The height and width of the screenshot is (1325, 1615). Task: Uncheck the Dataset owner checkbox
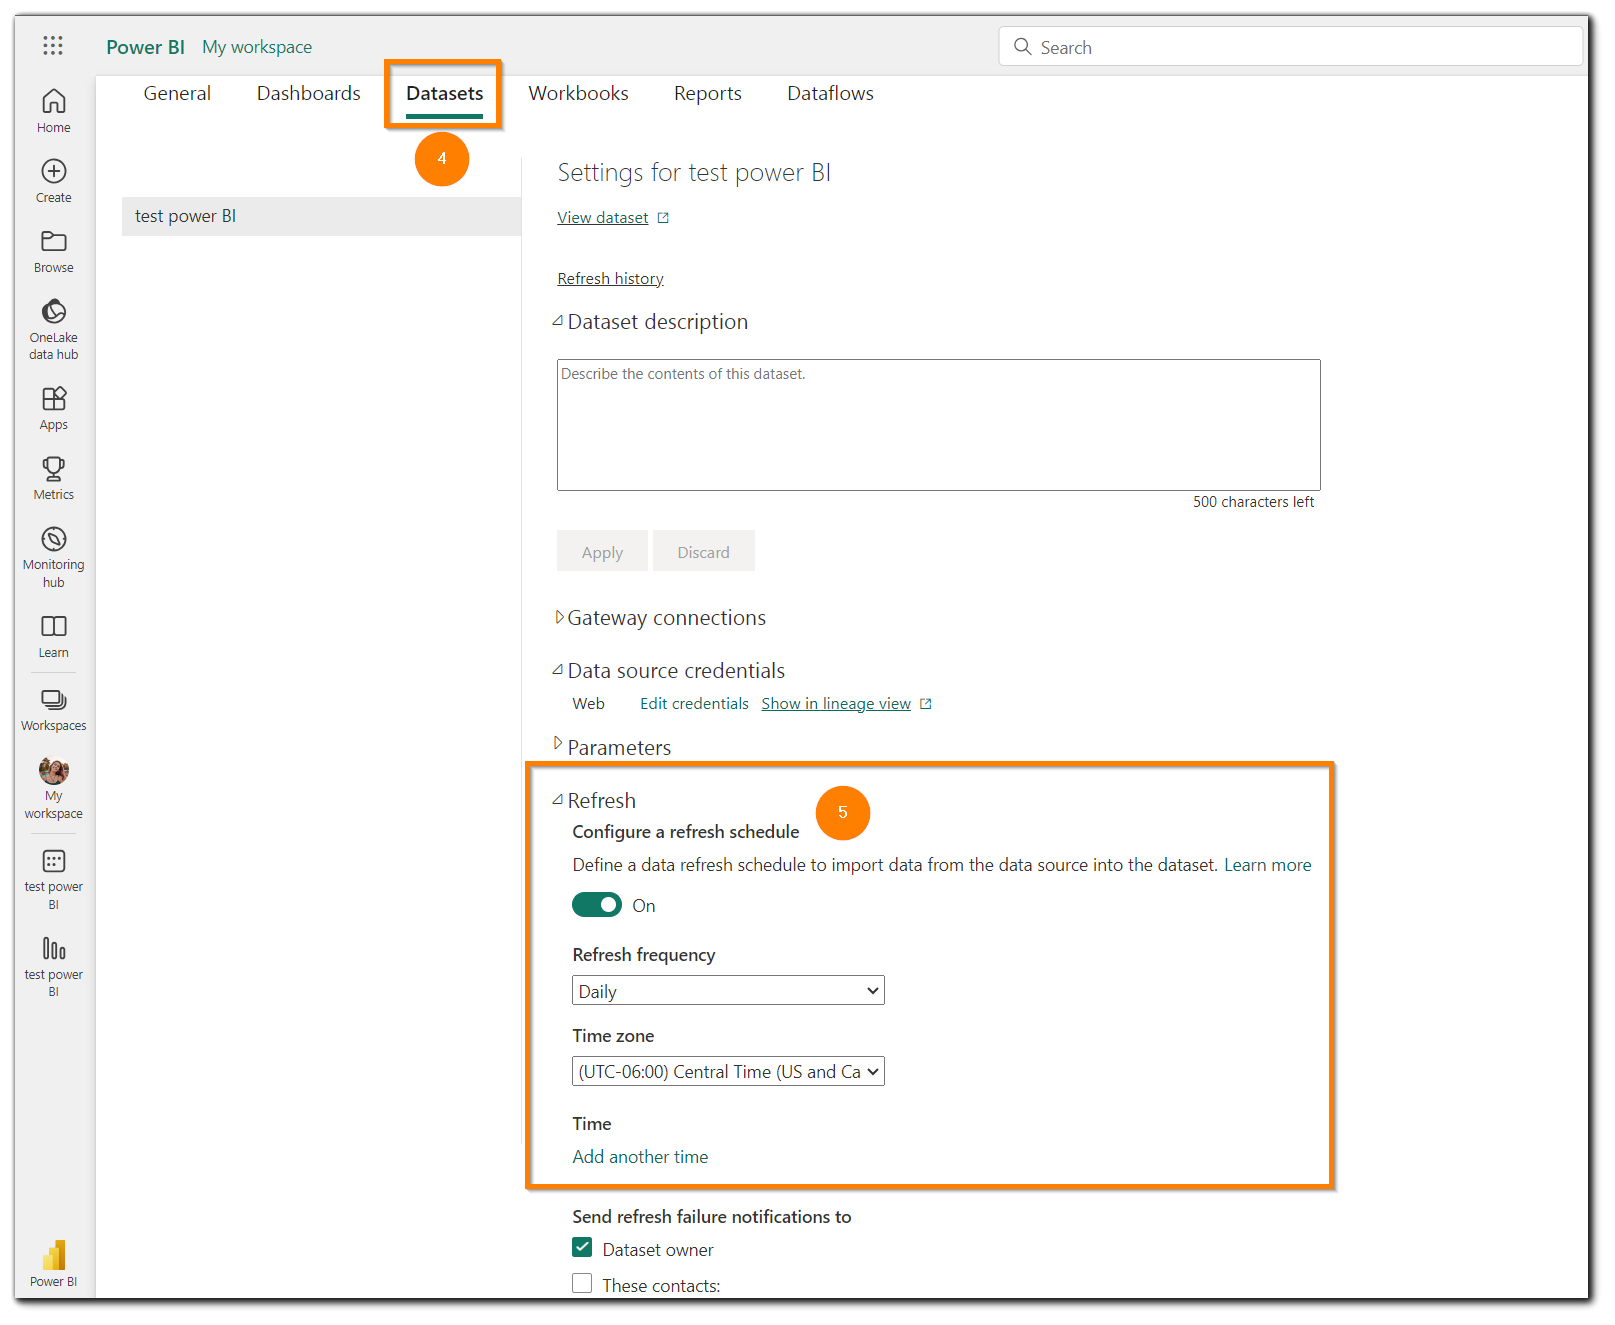pyautogui.click(x=582, y=1248)
